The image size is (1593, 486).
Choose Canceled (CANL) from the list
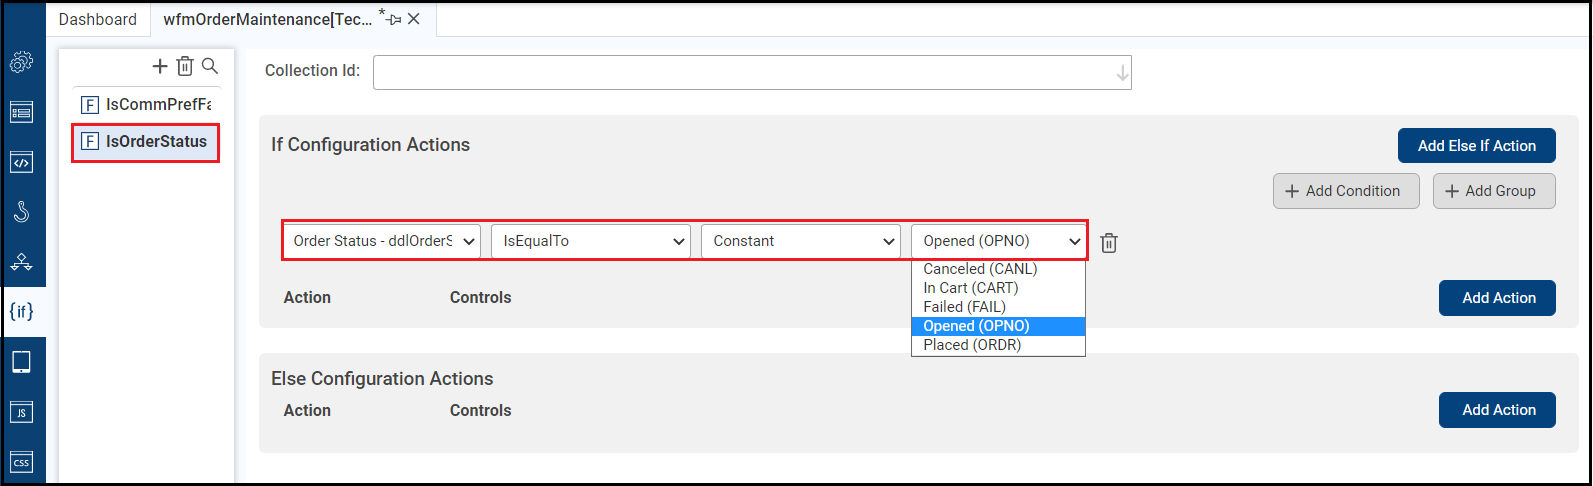click(980, 269)
